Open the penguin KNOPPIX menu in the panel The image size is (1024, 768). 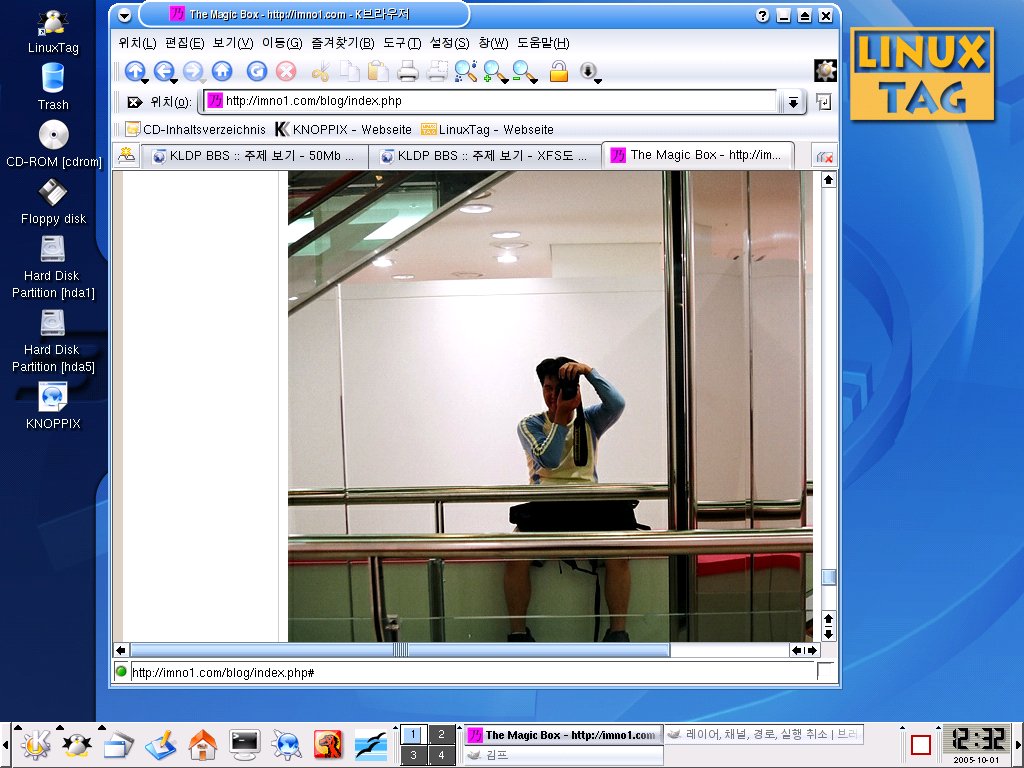[76, 744]
